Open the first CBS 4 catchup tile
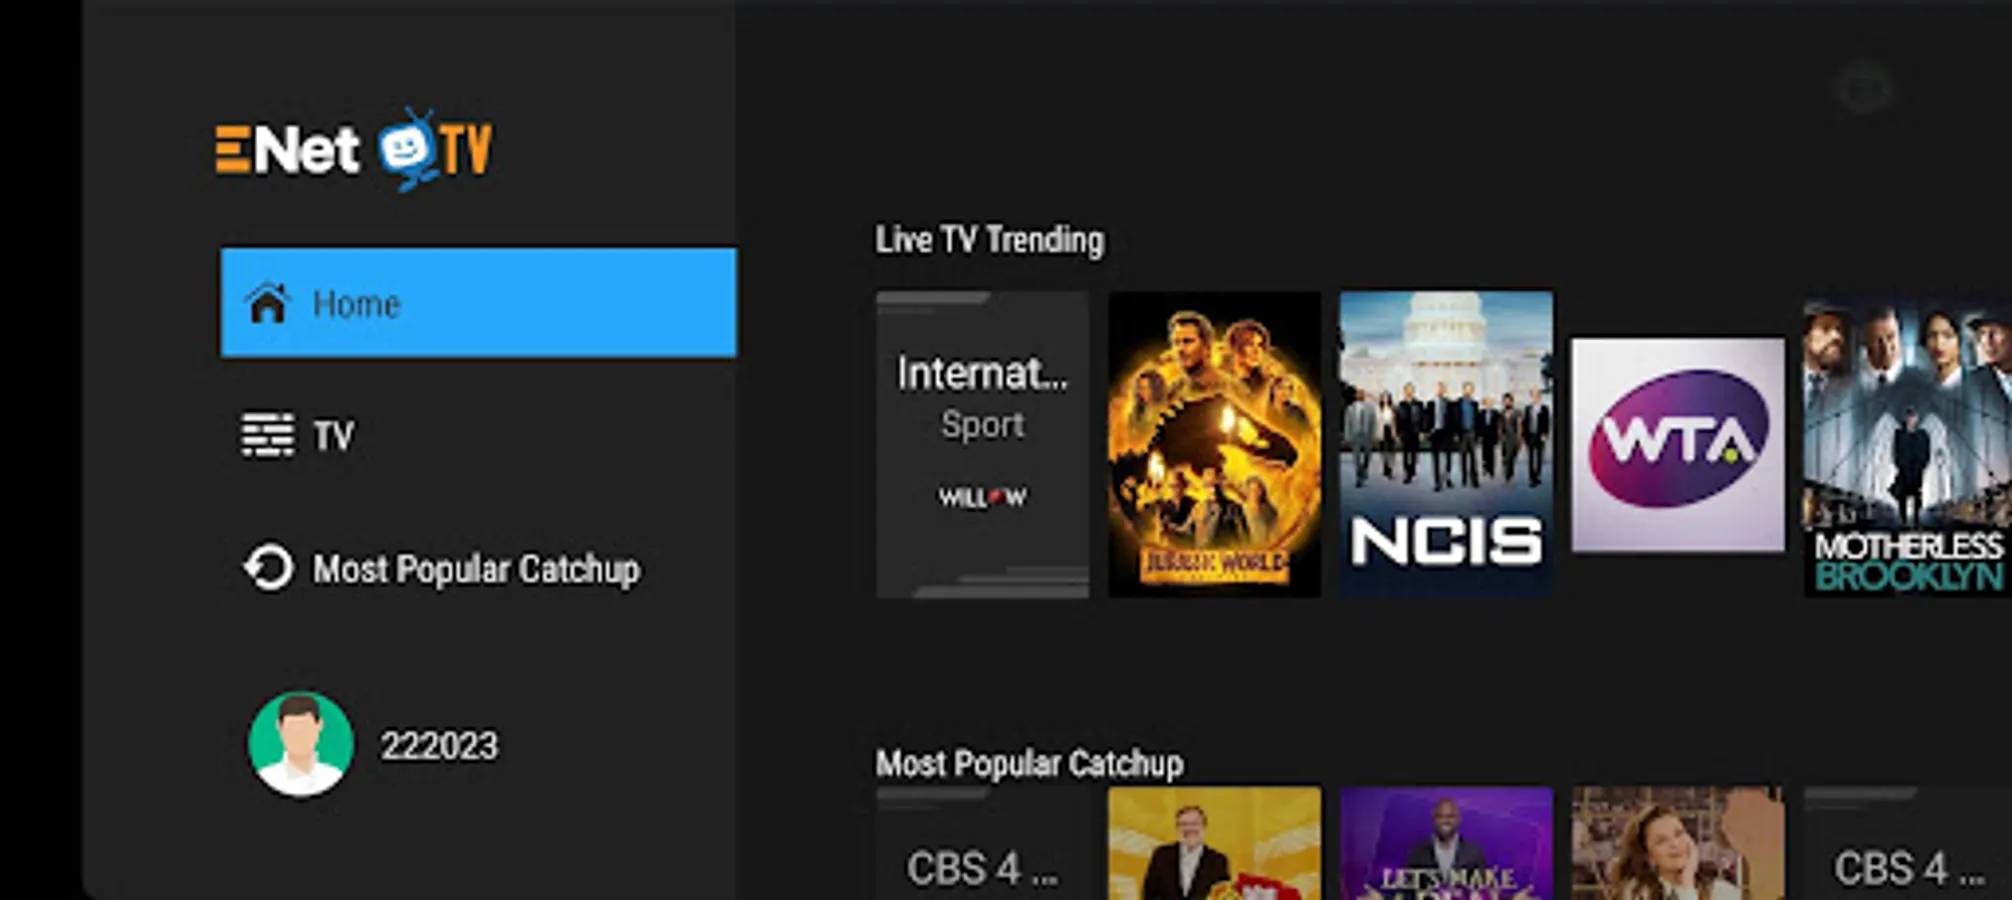The height and width of the screenshot is (900, 2012). click(982, 843)
